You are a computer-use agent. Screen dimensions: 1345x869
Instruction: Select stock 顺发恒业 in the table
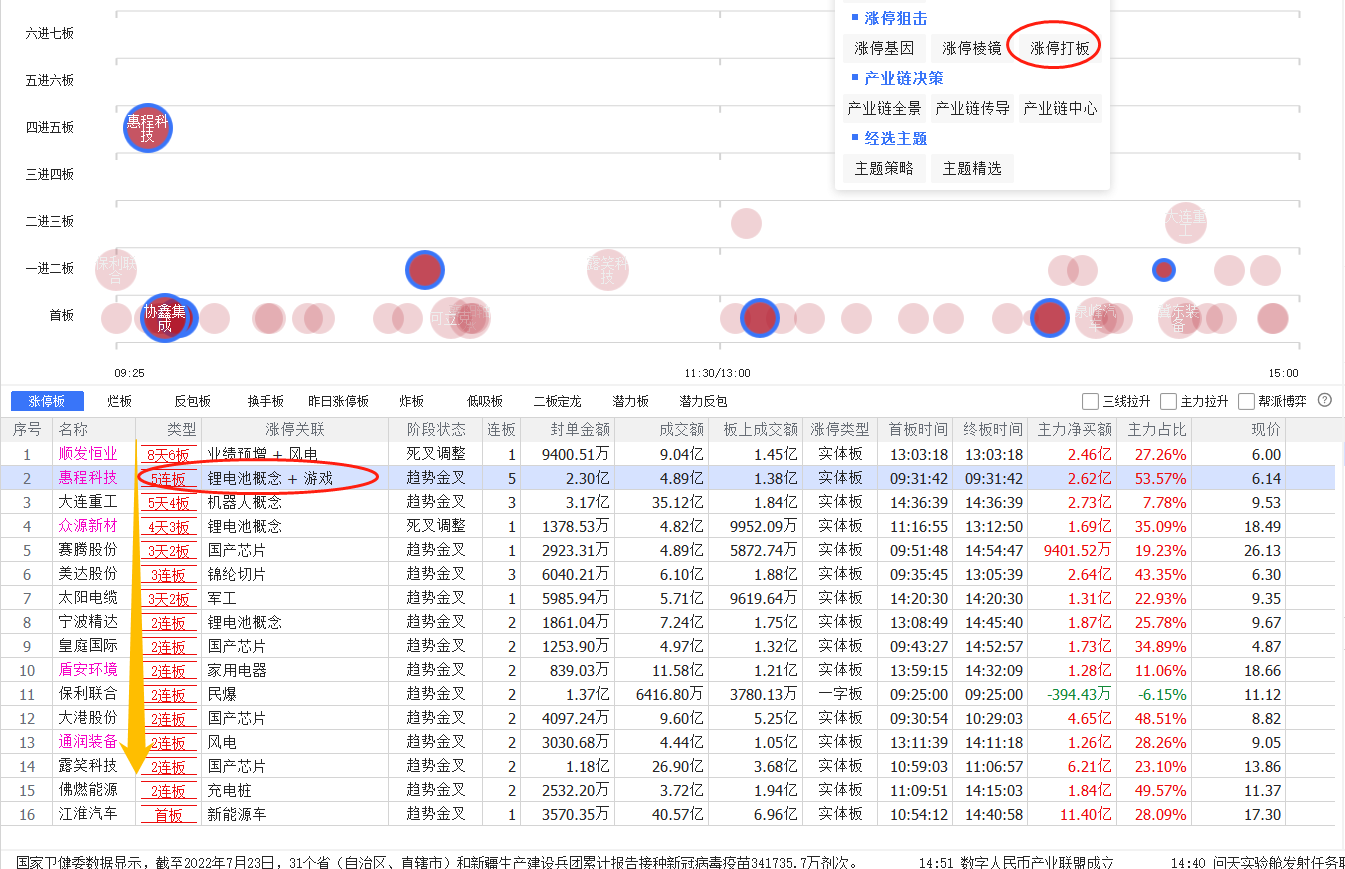tap(87, 454)
